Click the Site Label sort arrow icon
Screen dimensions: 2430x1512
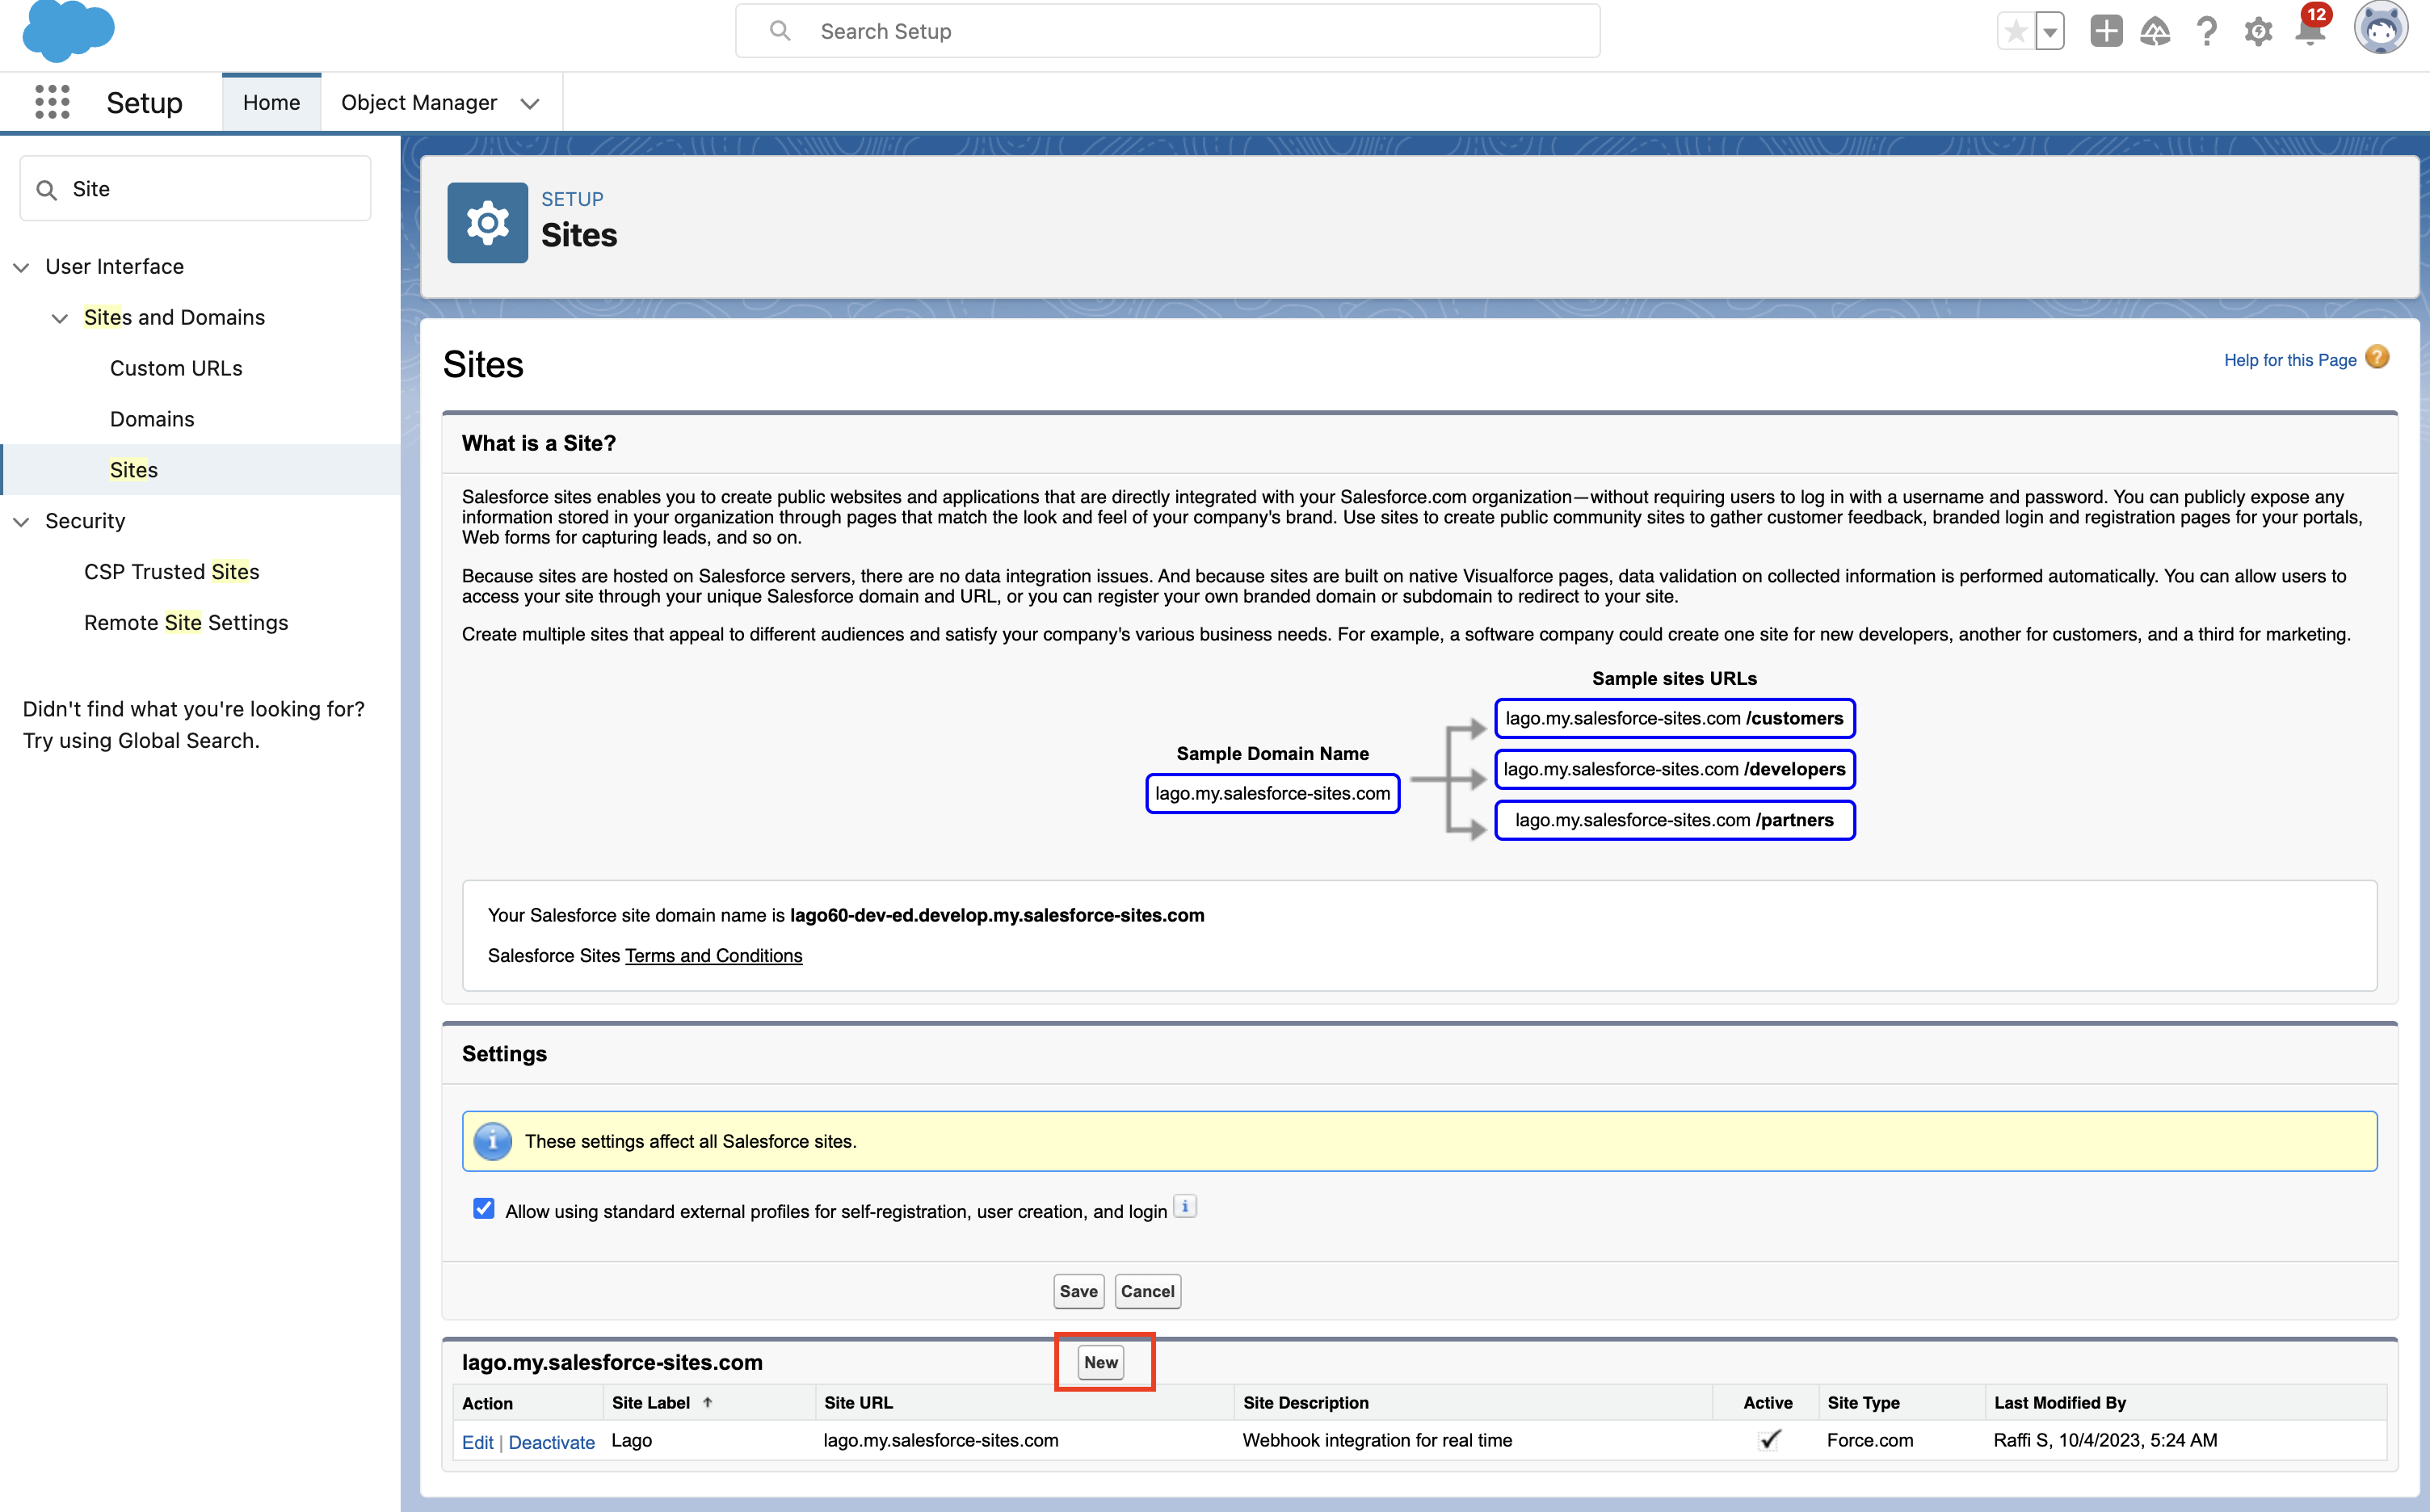(x=707, y=1402)
